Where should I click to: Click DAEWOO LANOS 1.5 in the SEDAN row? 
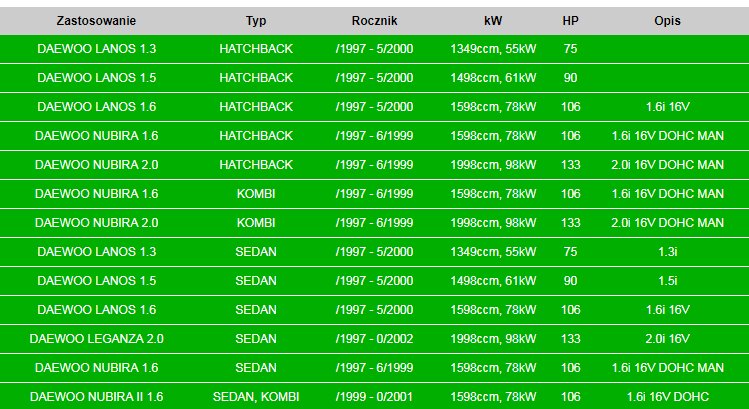pyautogui.click(x=96, y=281)
